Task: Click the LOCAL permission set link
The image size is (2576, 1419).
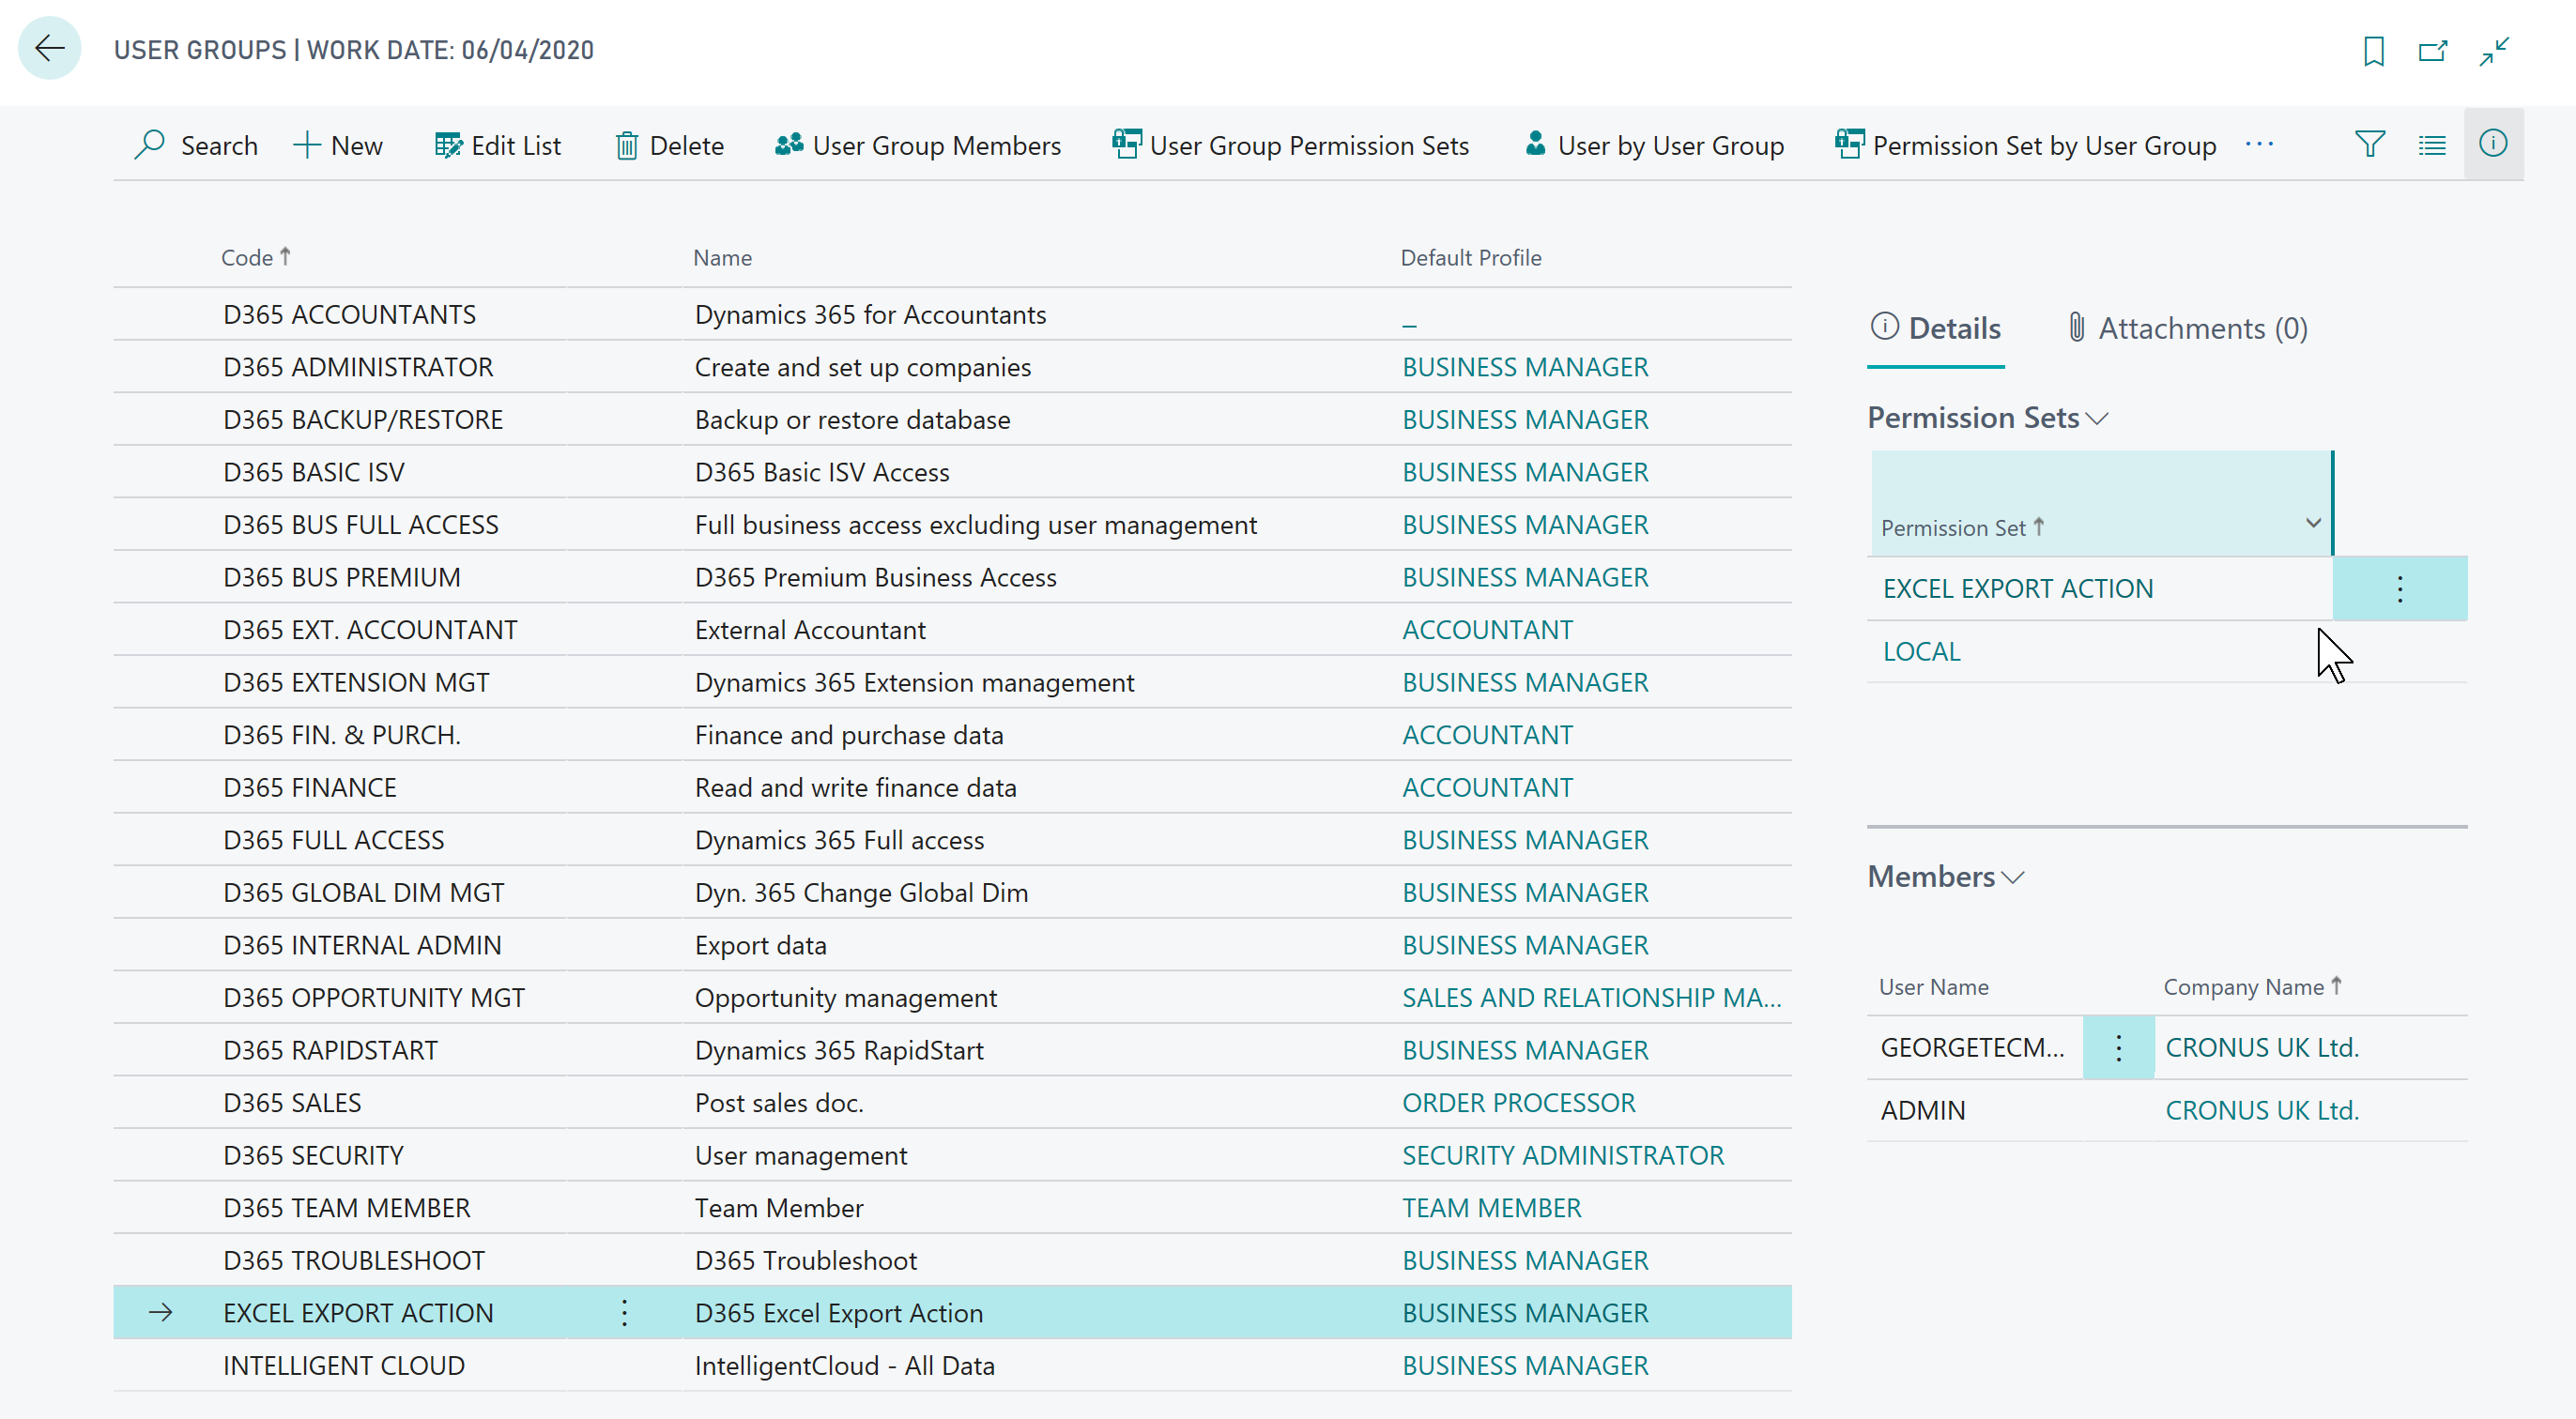Action: click(1921, 651)
